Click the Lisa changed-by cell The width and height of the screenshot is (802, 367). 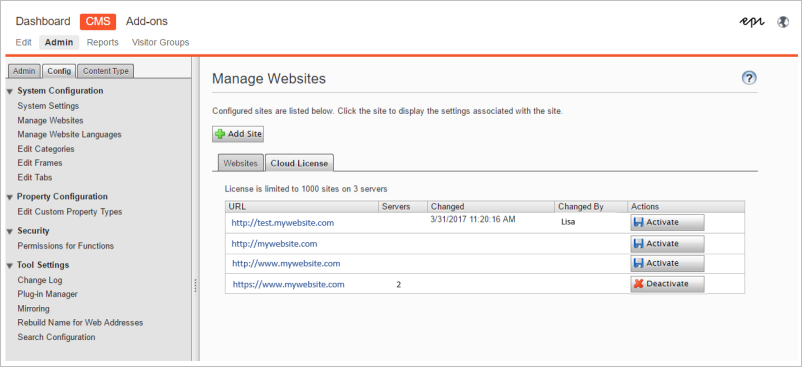click(x=568, y=223)
